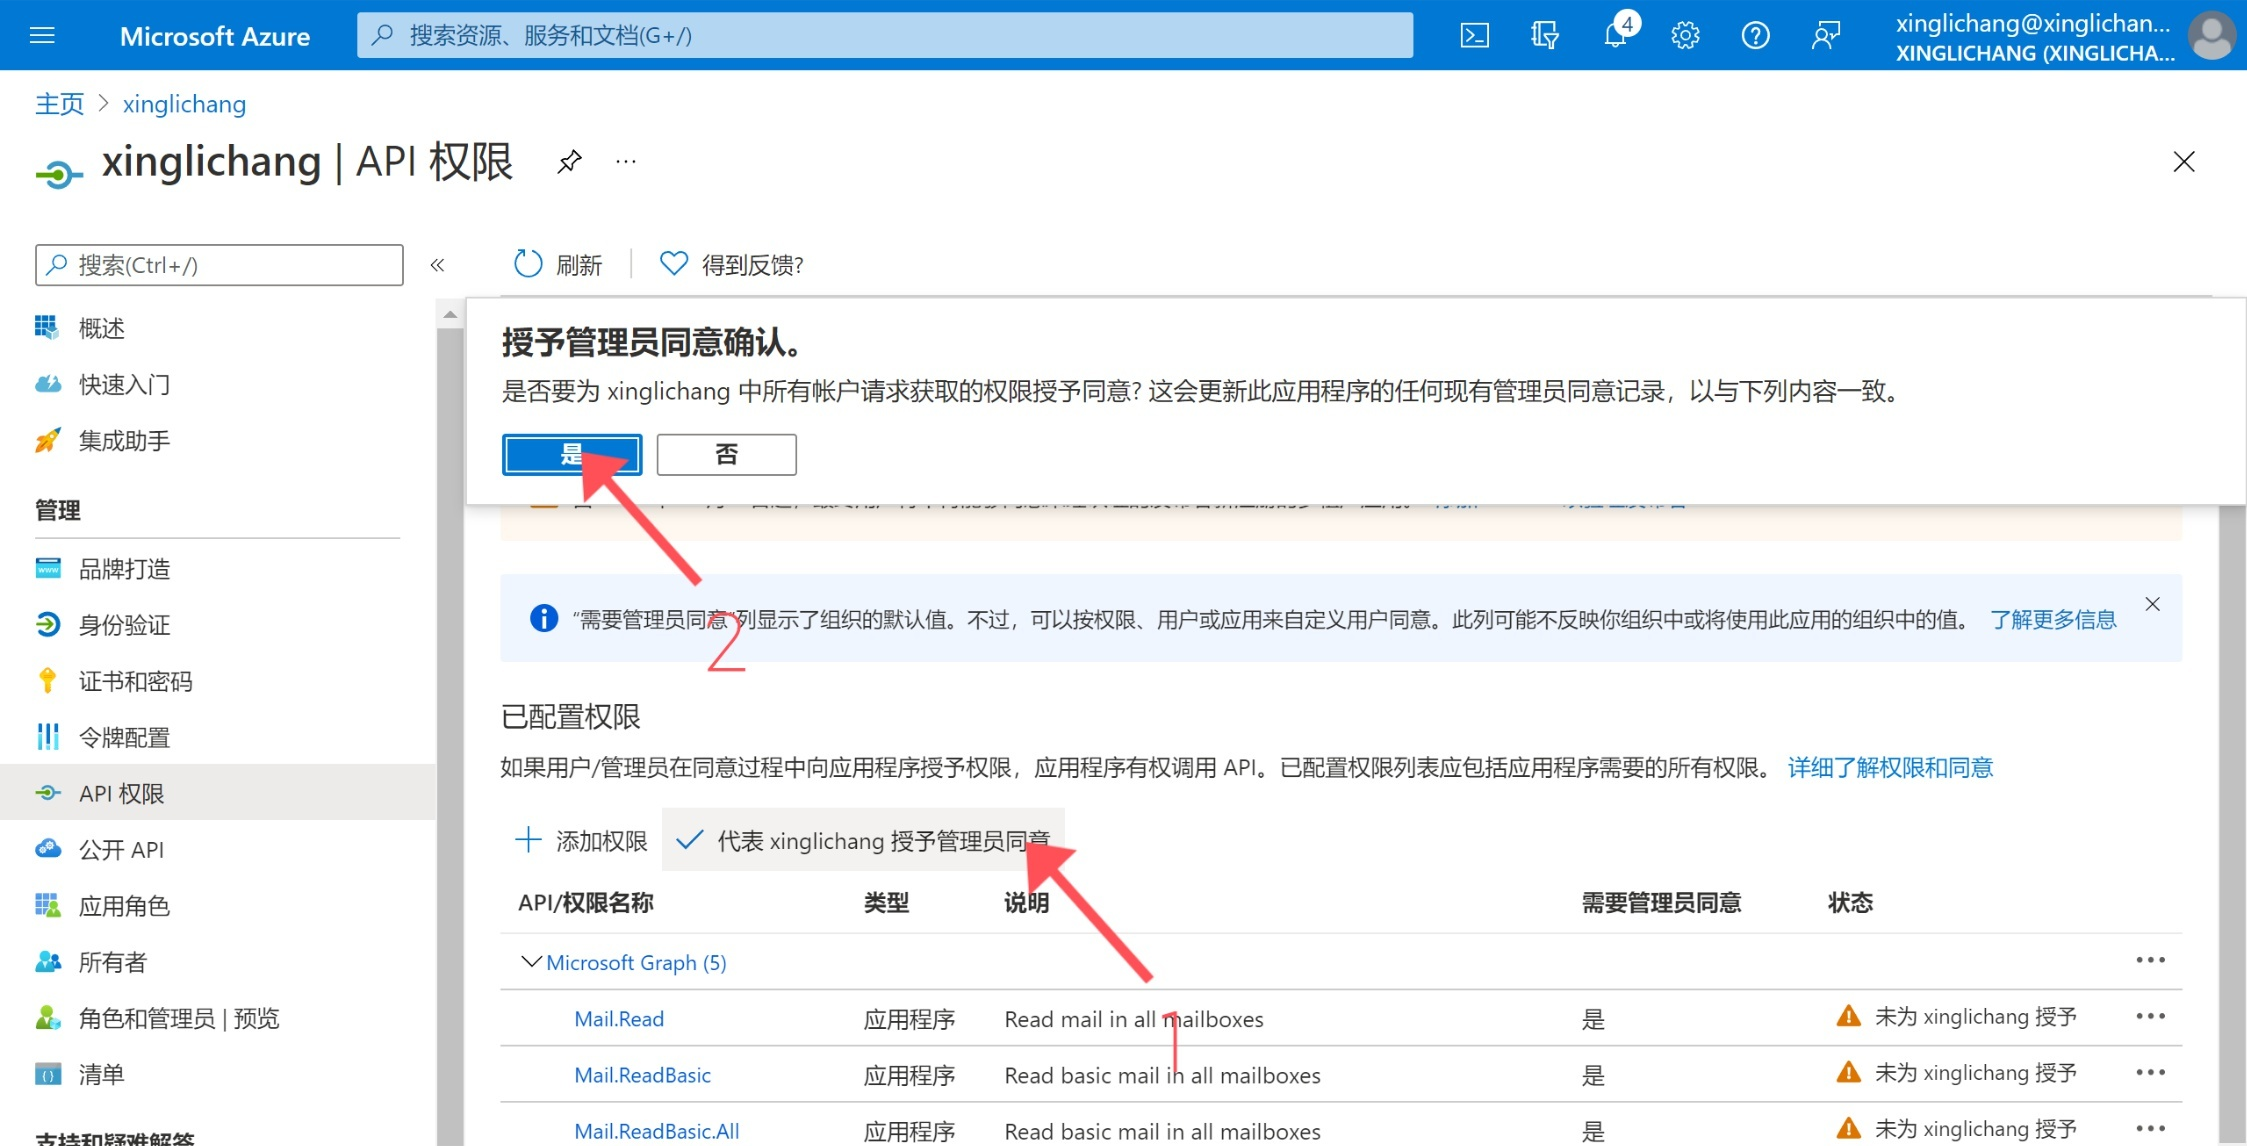Viewport: 2247px width, 1146px height.
Task: Dismiss the info banner with X
Action: click(x=2153, y=604)
